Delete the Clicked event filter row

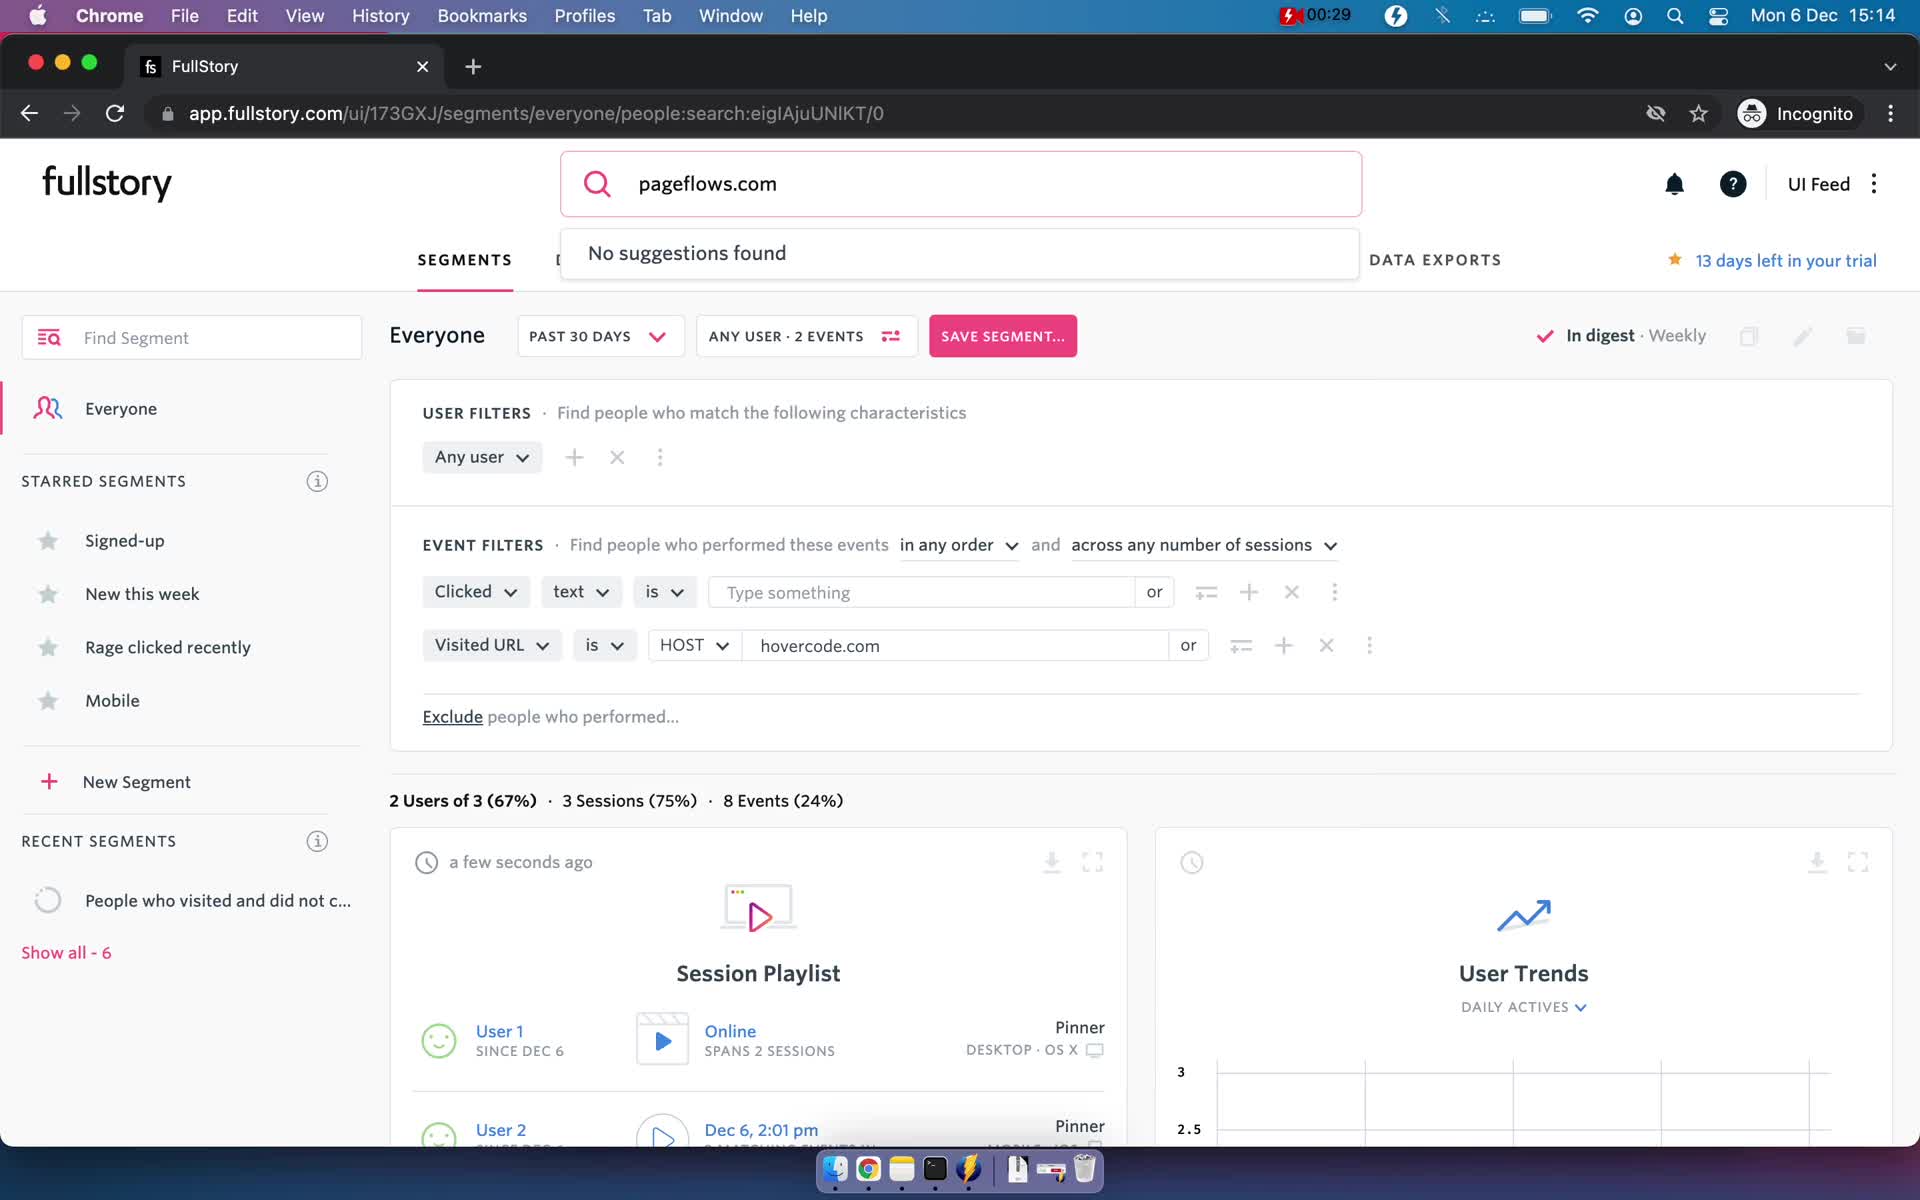click(x=1292, y=592)
